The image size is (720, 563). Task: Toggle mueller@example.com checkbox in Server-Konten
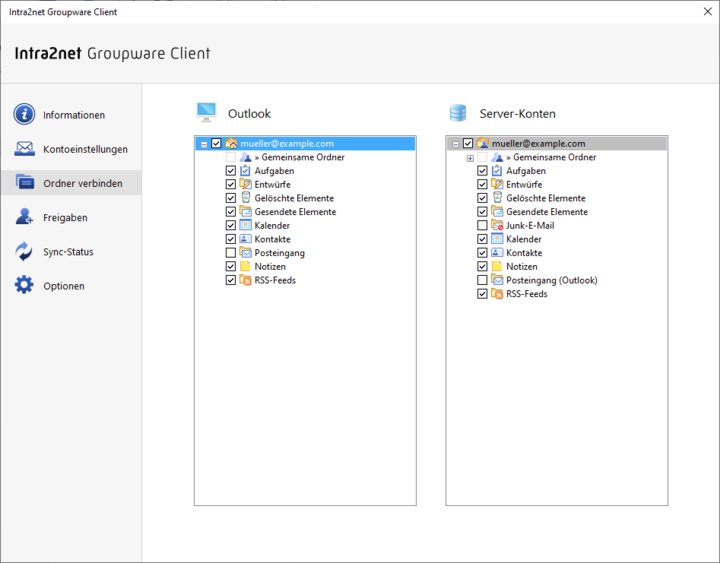point(468,143)
